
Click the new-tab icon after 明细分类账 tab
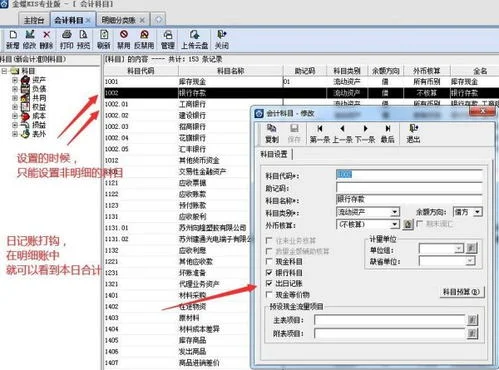(158, 20)
